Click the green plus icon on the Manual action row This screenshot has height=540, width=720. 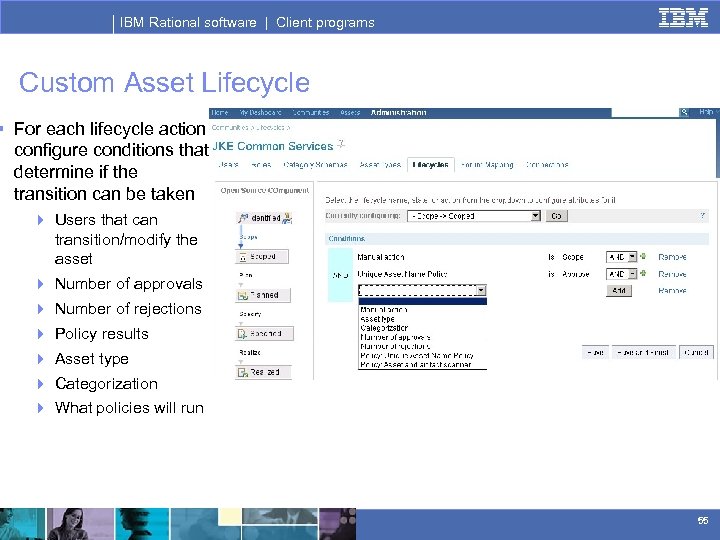pyautogui.click(x=643, y=256)
